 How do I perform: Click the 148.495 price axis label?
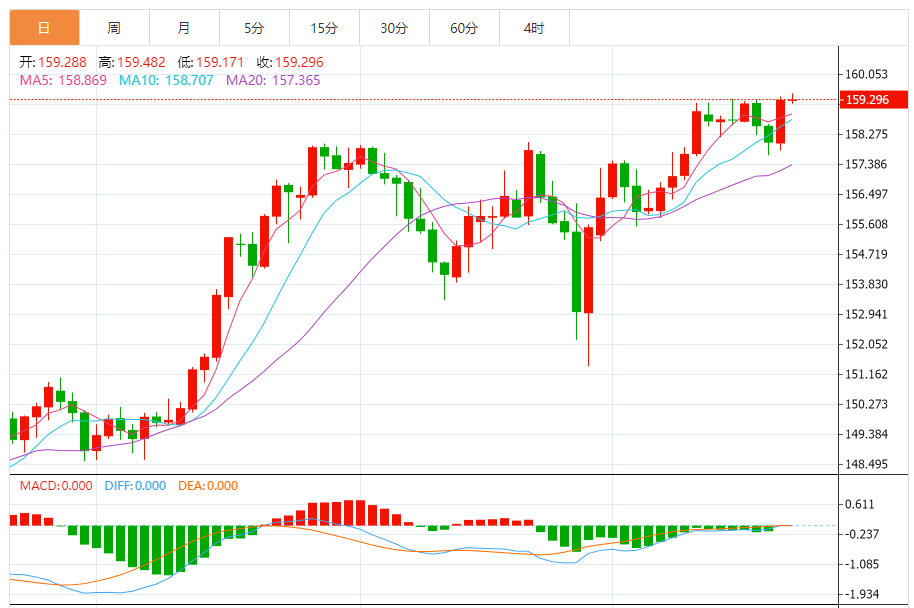(x=866, y=465)
